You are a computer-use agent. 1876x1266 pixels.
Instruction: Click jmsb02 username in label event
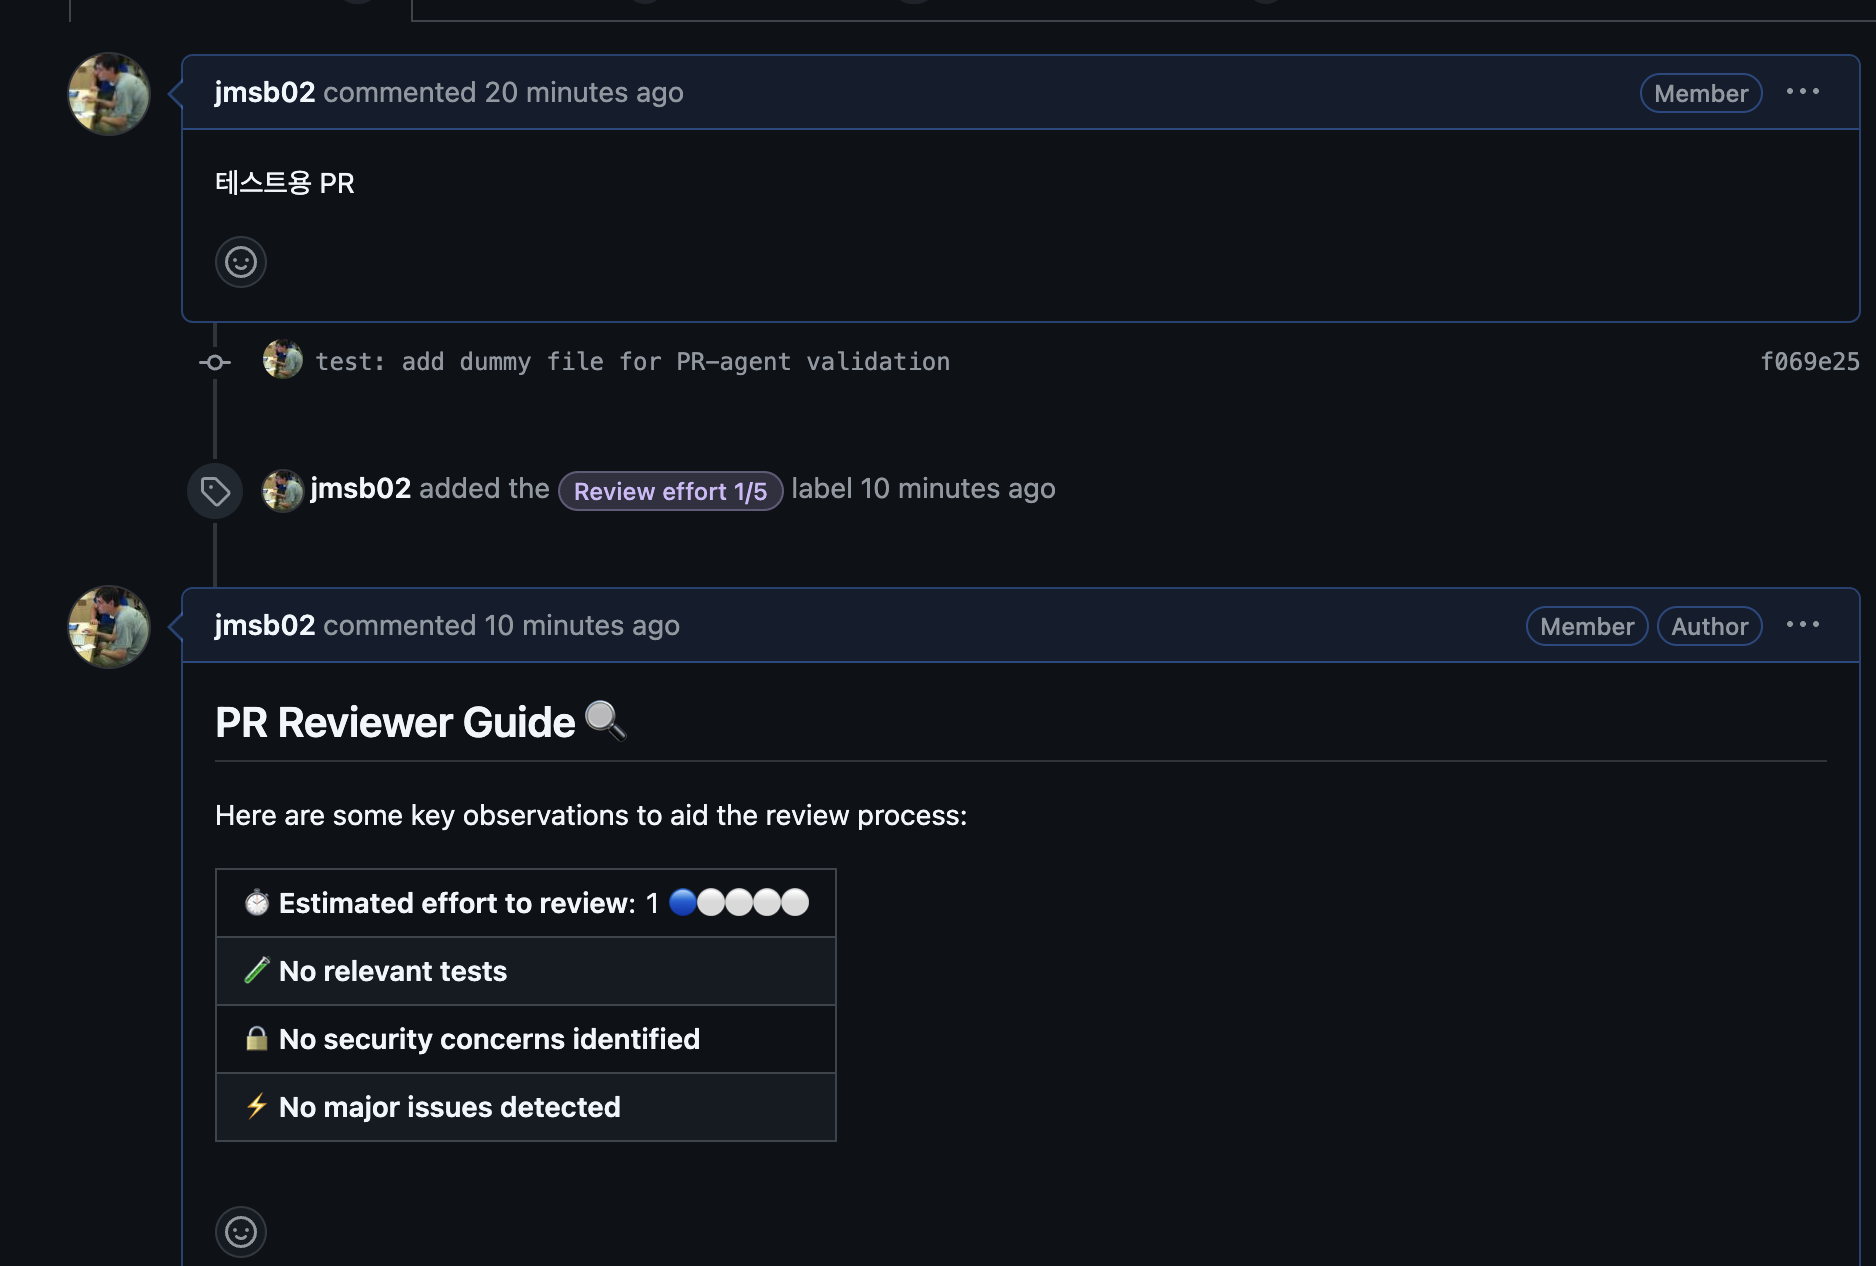point(361,488)
